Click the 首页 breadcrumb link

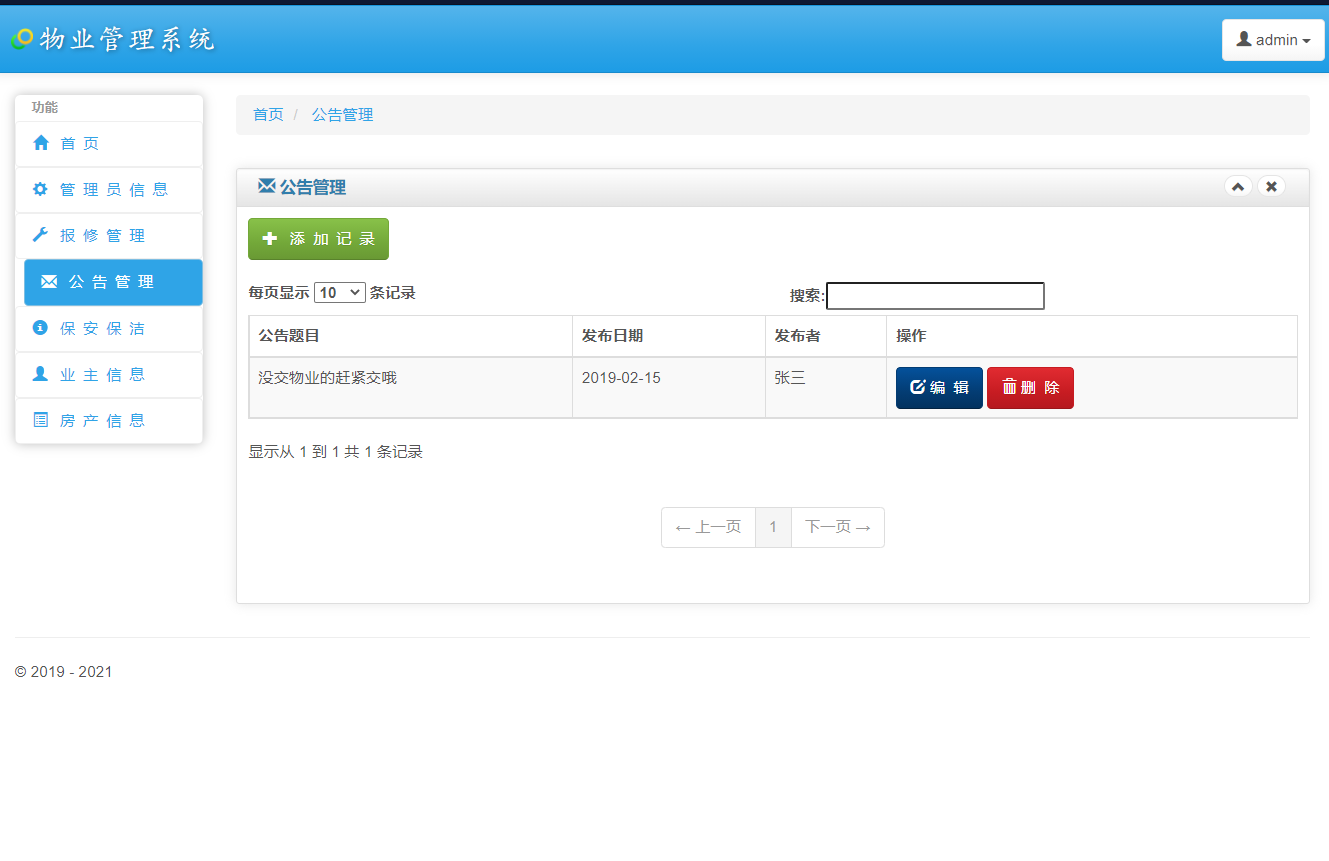click(268, 114)
